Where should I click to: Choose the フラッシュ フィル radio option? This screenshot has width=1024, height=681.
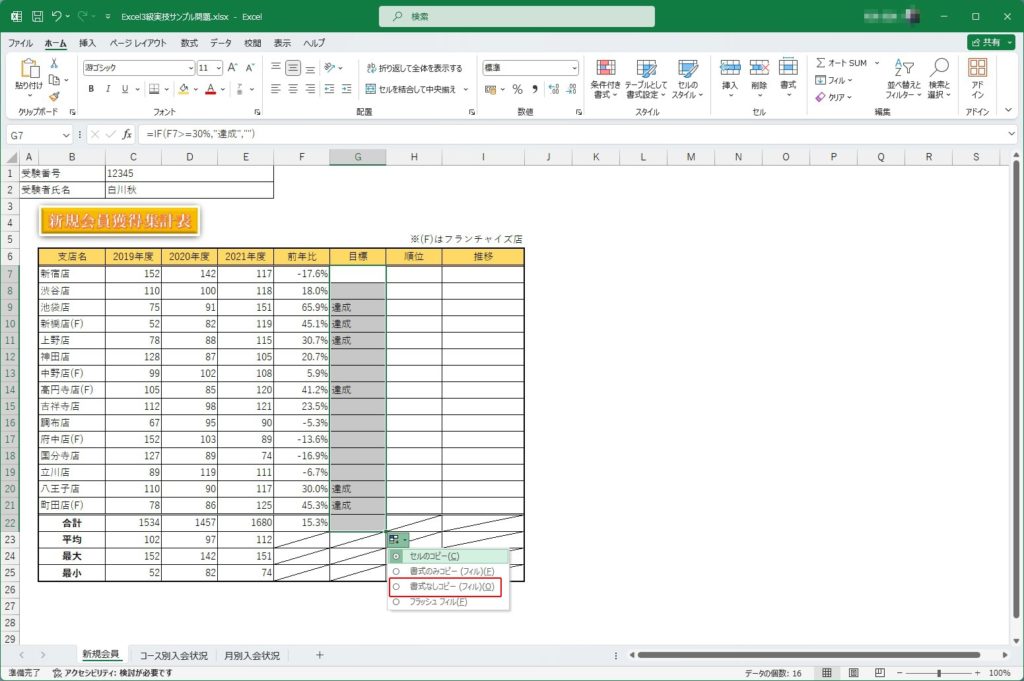point(397,602)
